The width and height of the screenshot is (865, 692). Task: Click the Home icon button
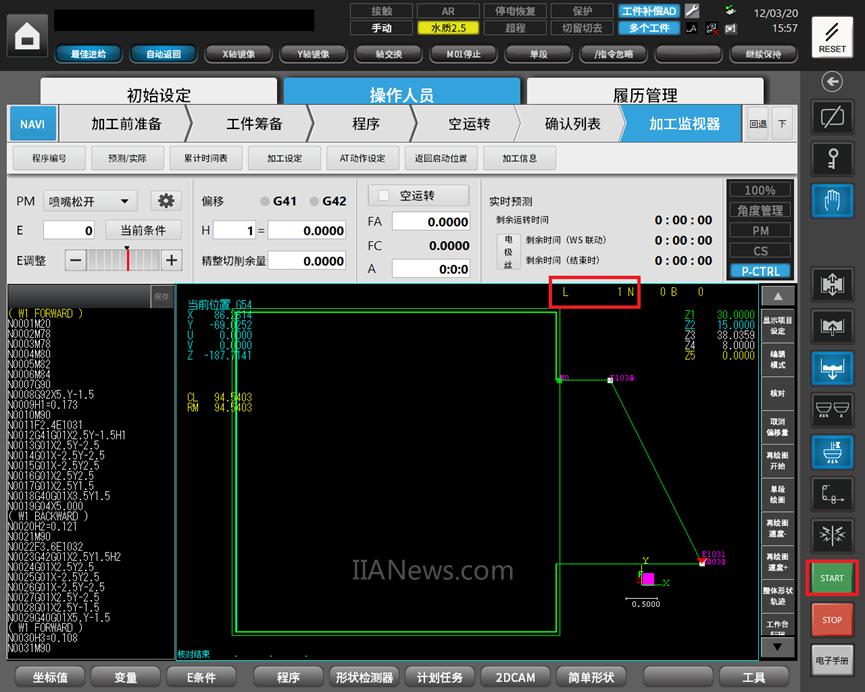pyautogui.click(x=28, y=36)
